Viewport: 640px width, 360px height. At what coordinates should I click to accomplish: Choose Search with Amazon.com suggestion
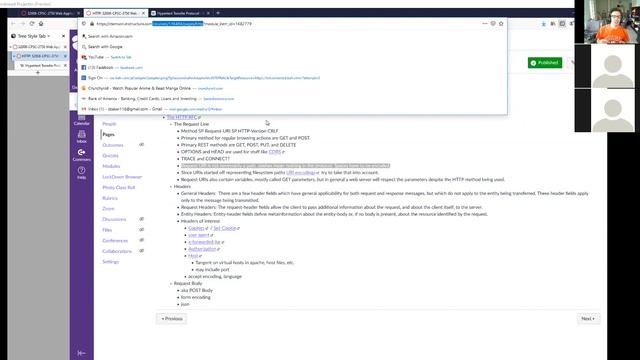click(x=292, y=36)
